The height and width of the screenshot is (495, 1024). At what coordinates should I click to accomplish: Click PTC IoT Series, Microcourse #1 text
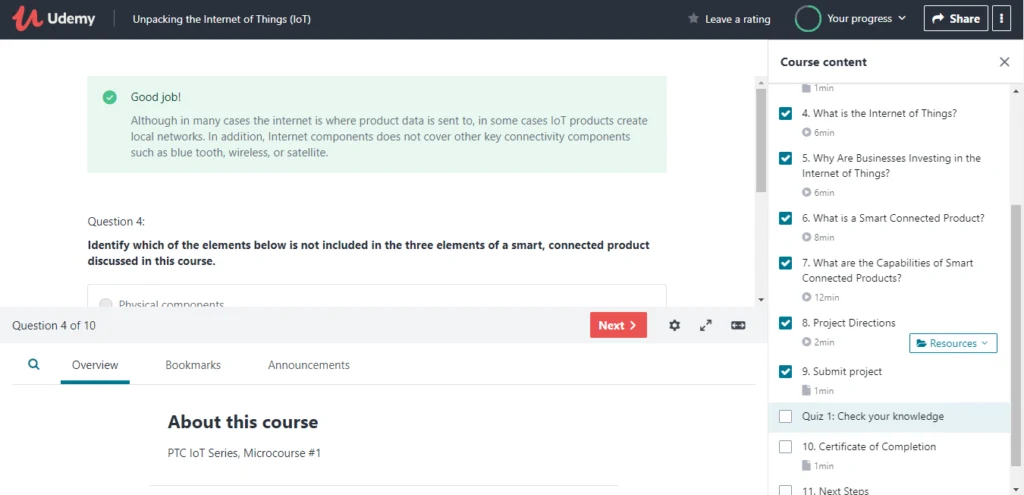[244, 453]
